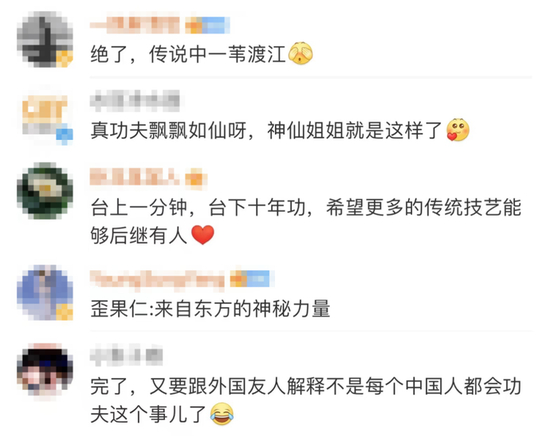Open the blue pixelated avatar
Viewport: 550px width, 436px height.
coord(45,293)
